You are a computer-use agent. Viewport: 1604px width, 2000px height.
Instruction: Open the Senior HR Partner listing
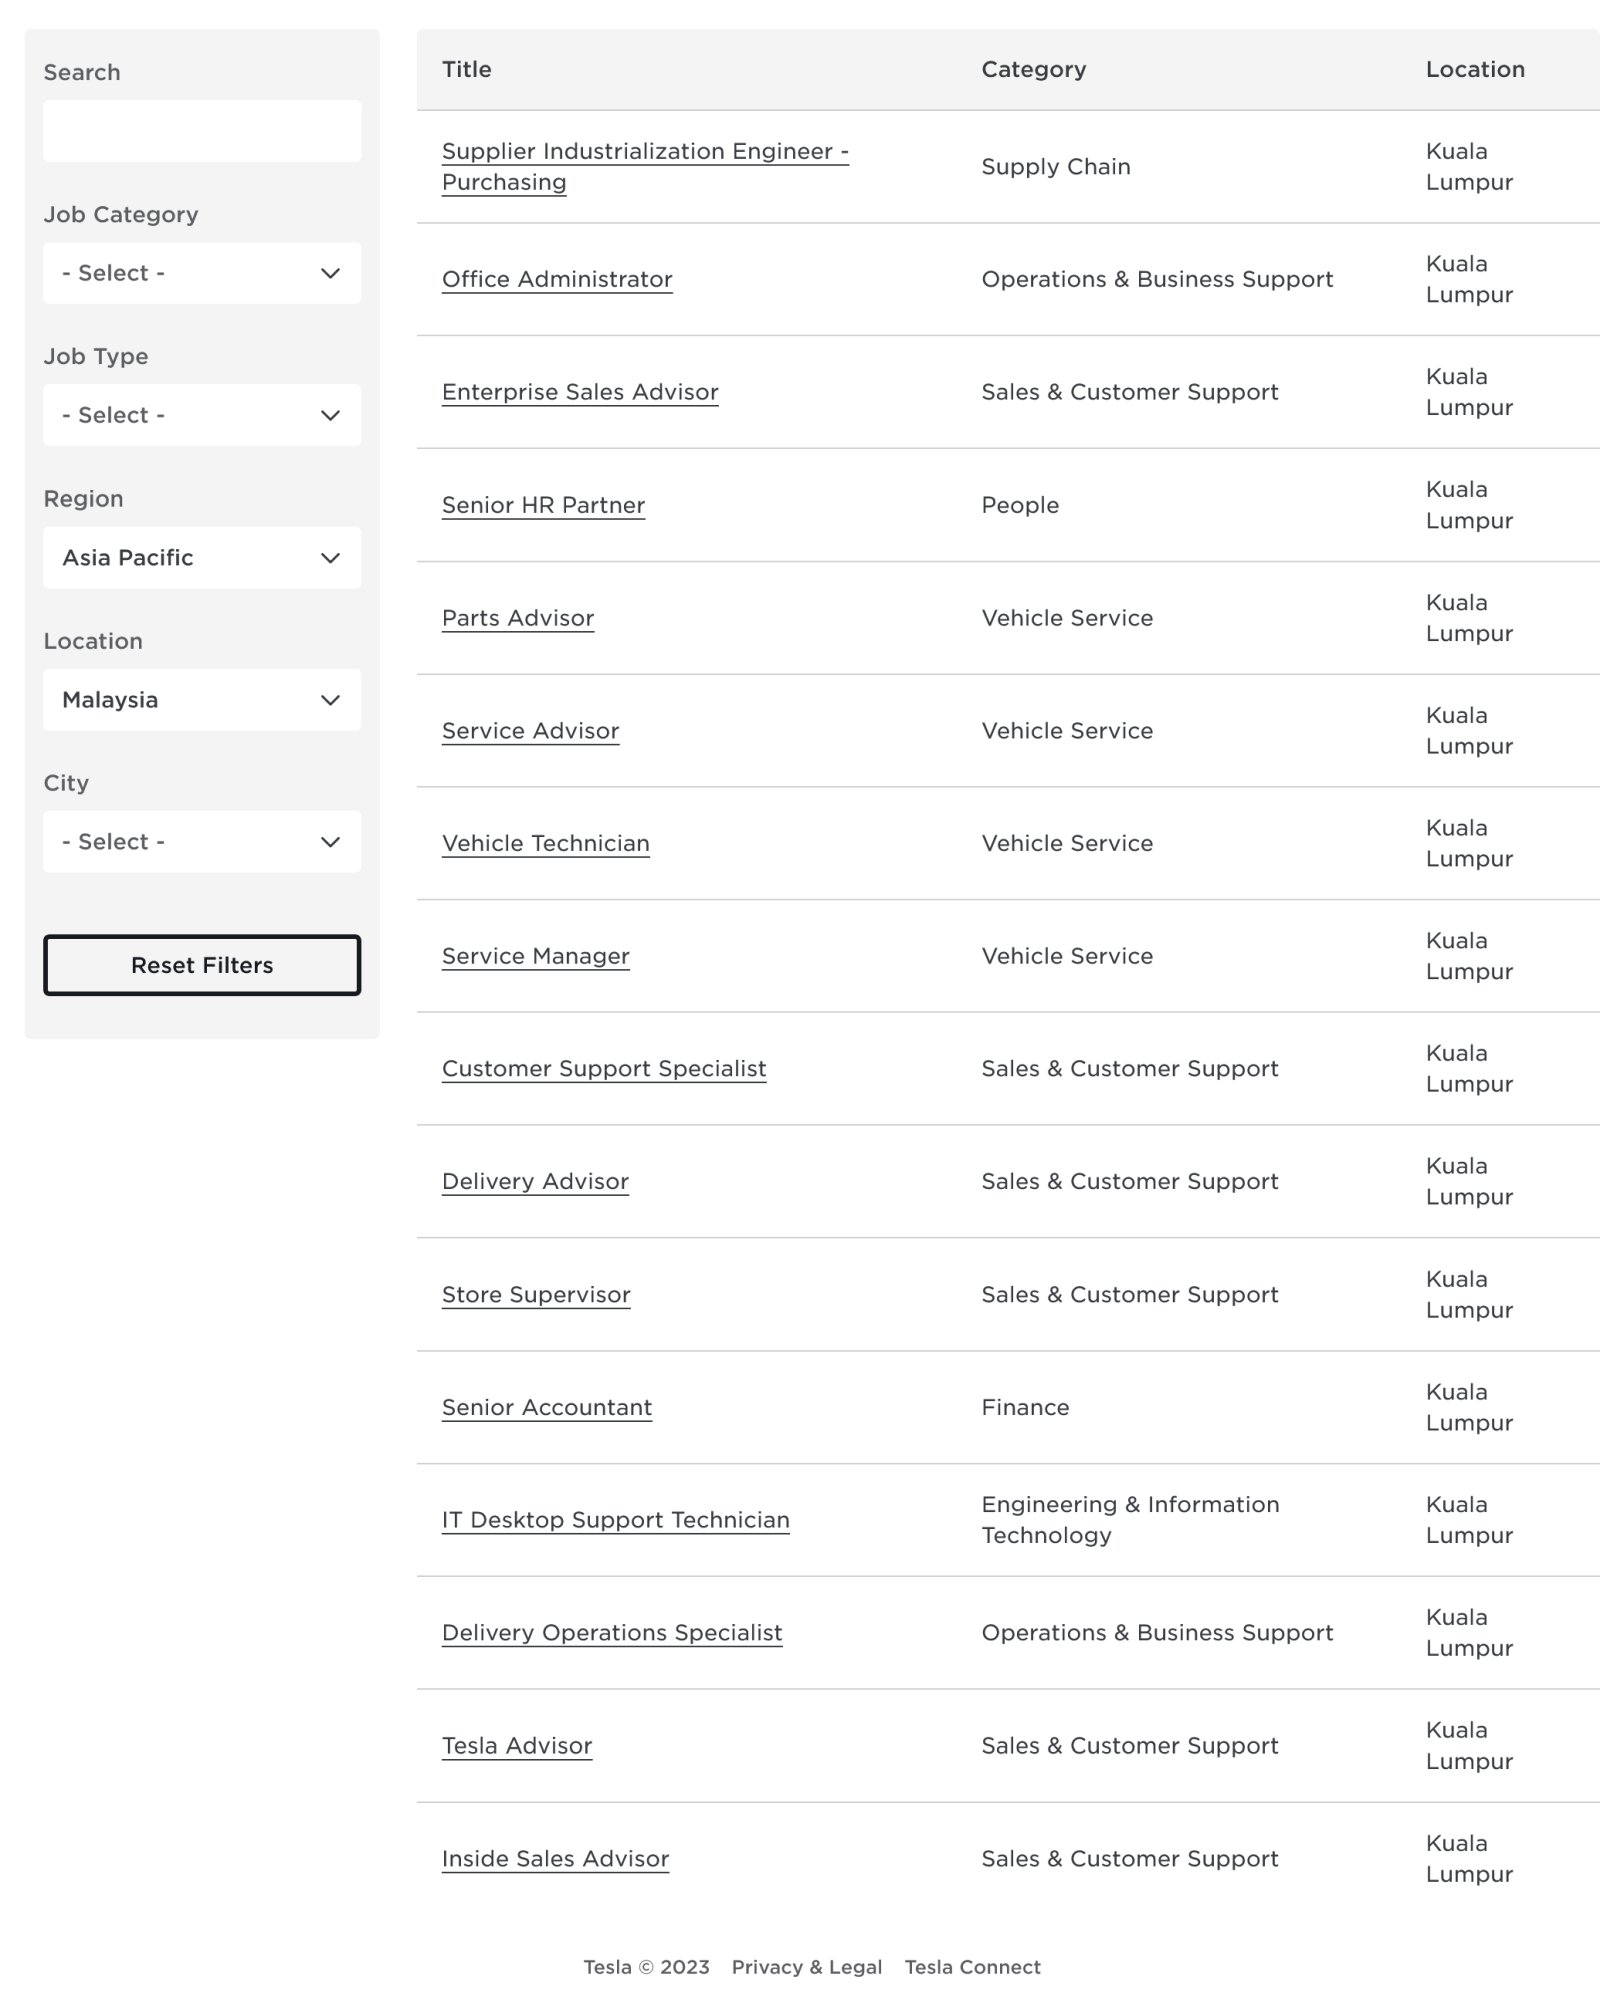point(543,505)
